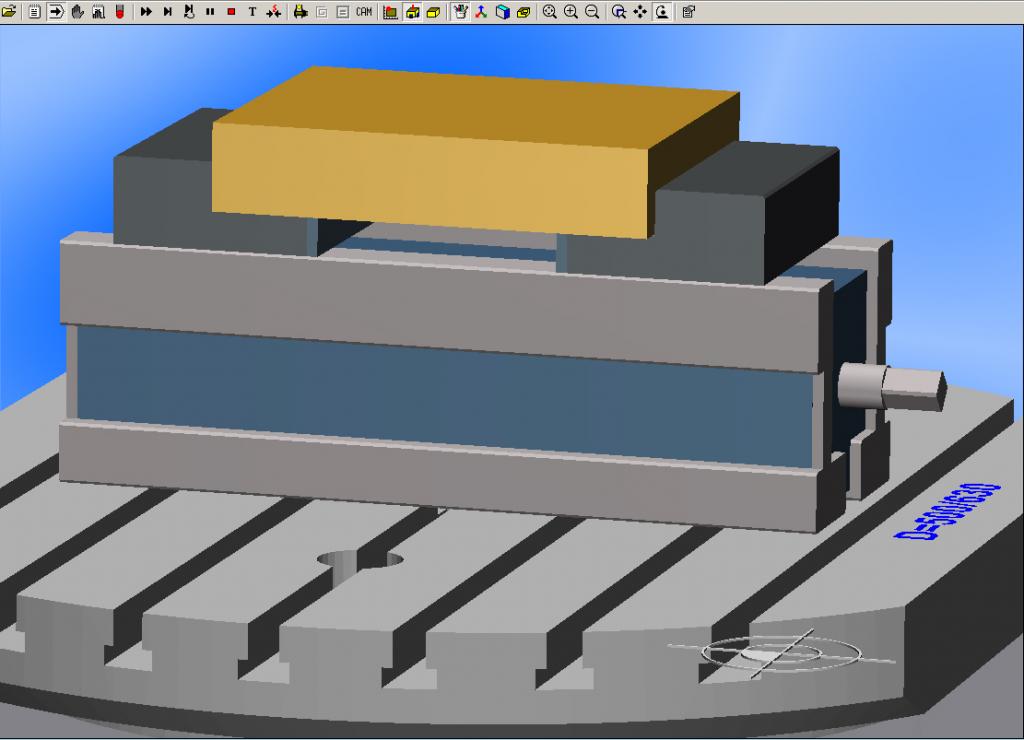Click the blue D=500/630 label on the table

947,511
